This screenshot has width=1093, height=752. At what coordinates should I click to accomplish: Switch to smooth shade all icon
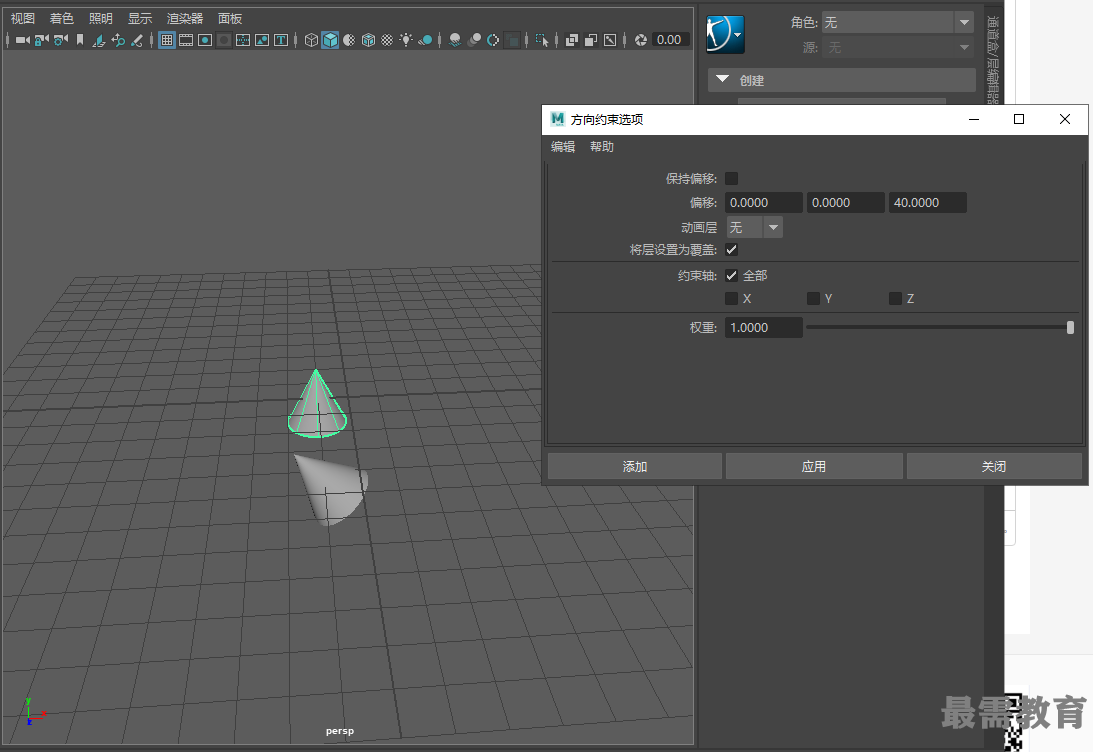330,40
